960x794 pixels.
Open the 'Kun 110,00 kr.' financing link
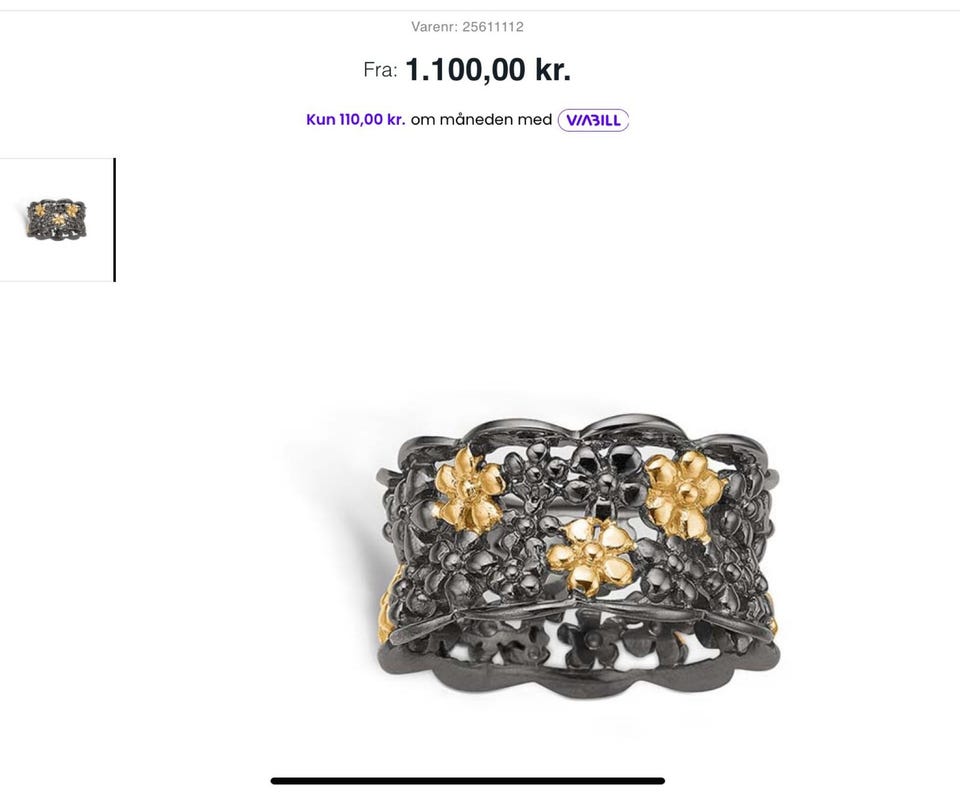click(x=355, y=119)
